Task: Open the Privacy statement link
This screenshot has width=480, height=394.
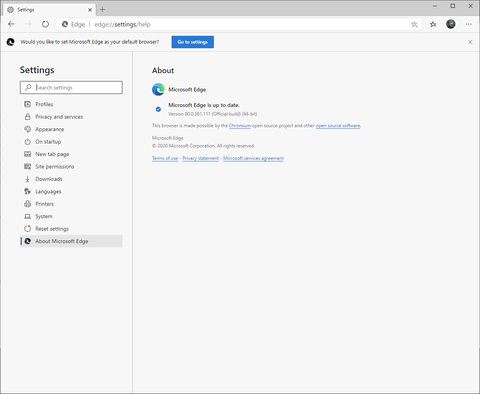Action: coord(201,158)
